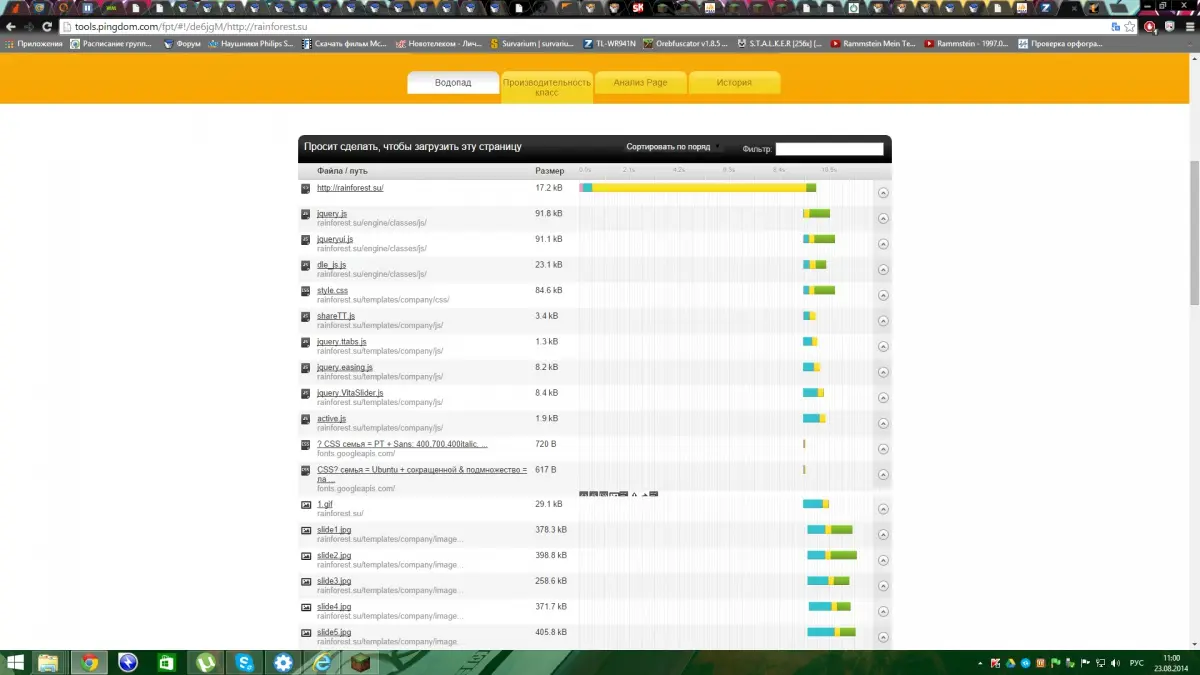
Task: Switch to Производительность класс tab
Action: (547, 87)
